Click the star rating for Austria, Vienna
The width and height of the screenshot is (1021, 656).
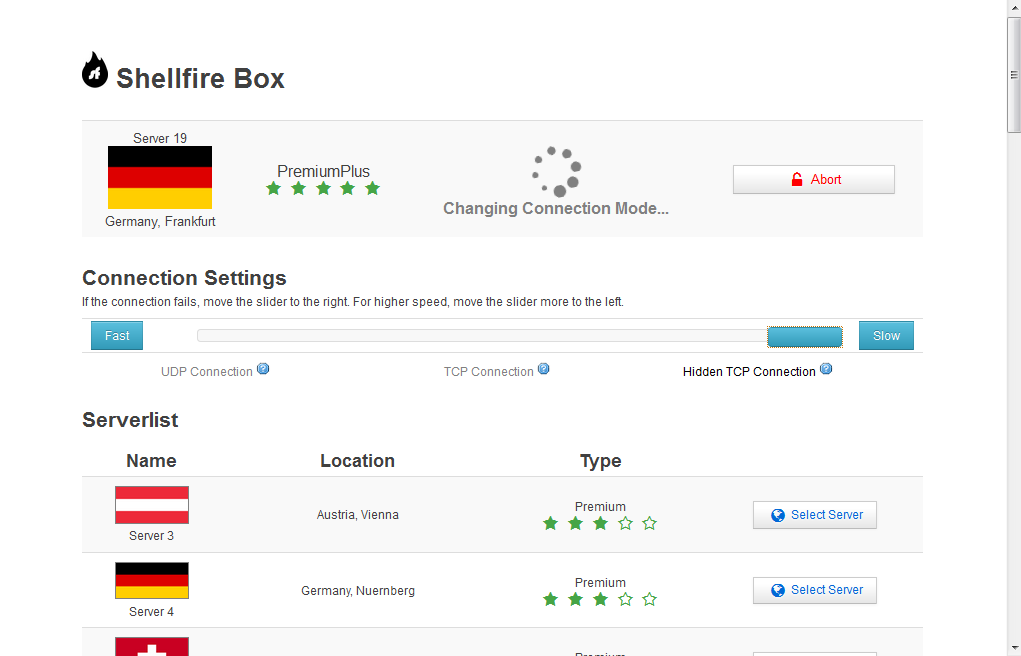tap(600, 523)
